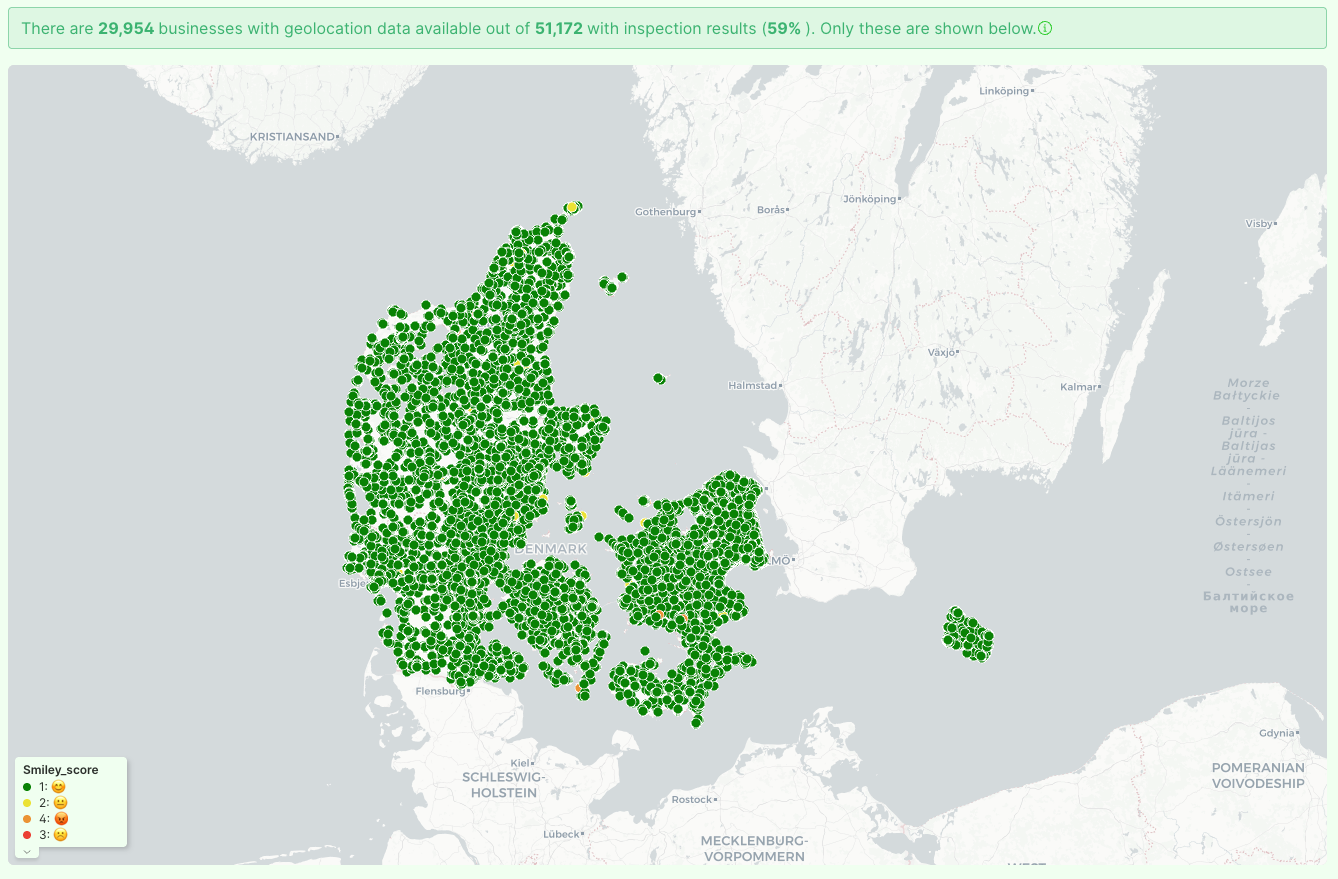The width and height of the screenshot is (1338, 879).
Task: Click the info icon in the green banner
Action: (x=1045, y=29)
